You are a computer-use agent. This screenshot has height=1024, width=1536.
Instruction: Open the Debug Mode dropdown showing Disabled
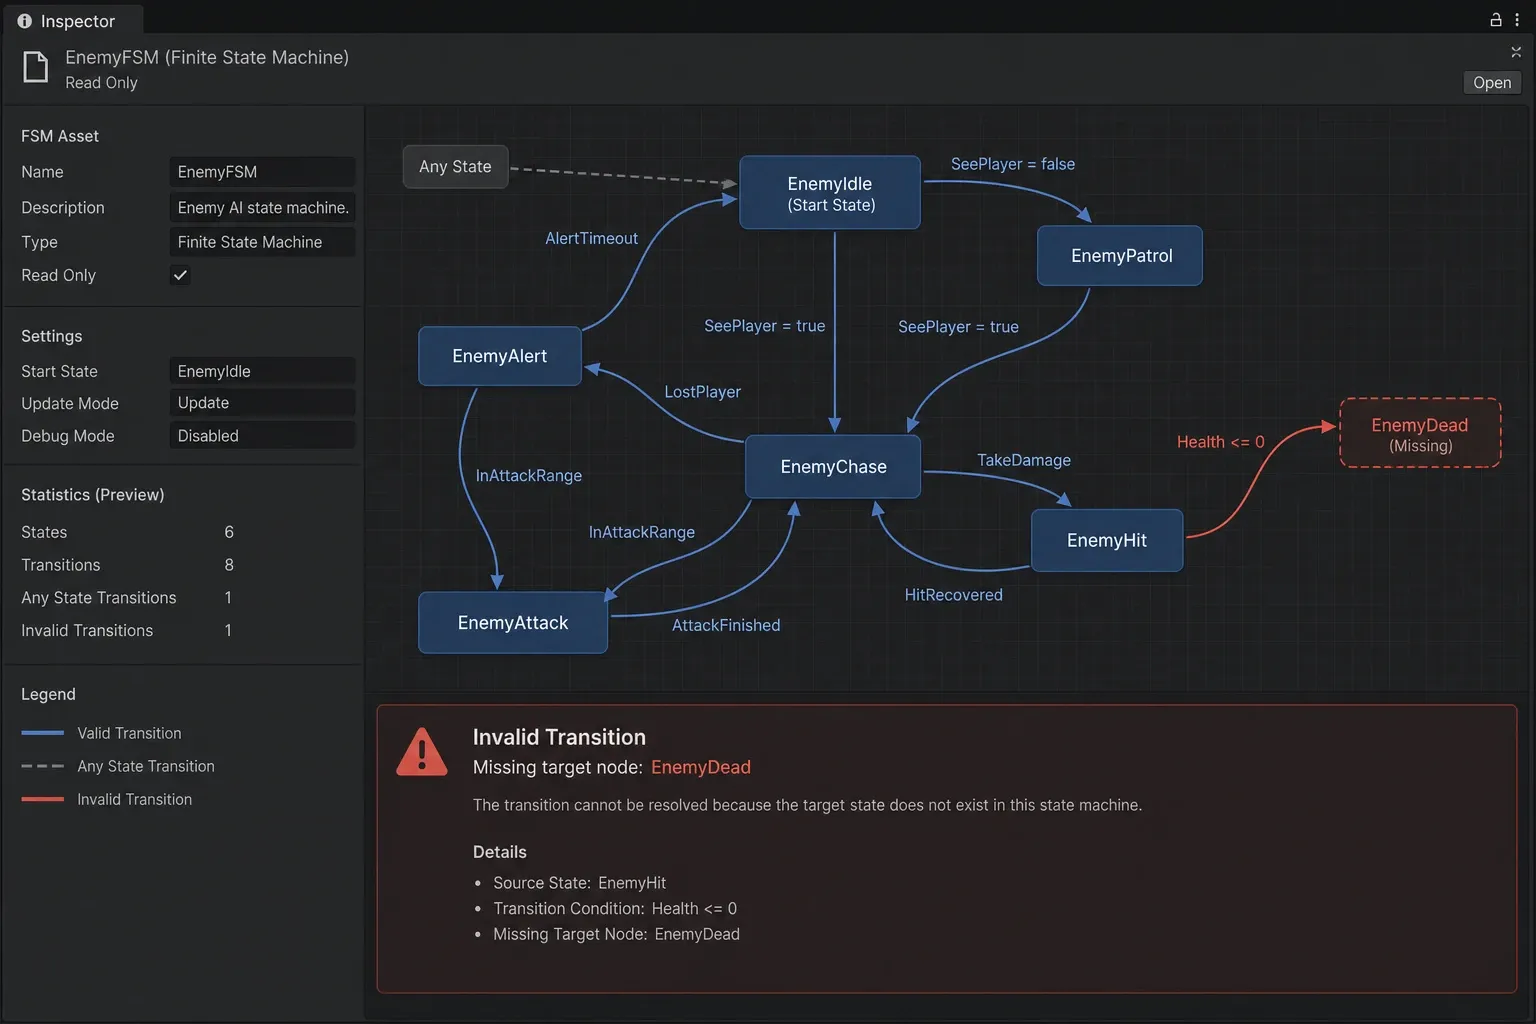pos(262,436)
